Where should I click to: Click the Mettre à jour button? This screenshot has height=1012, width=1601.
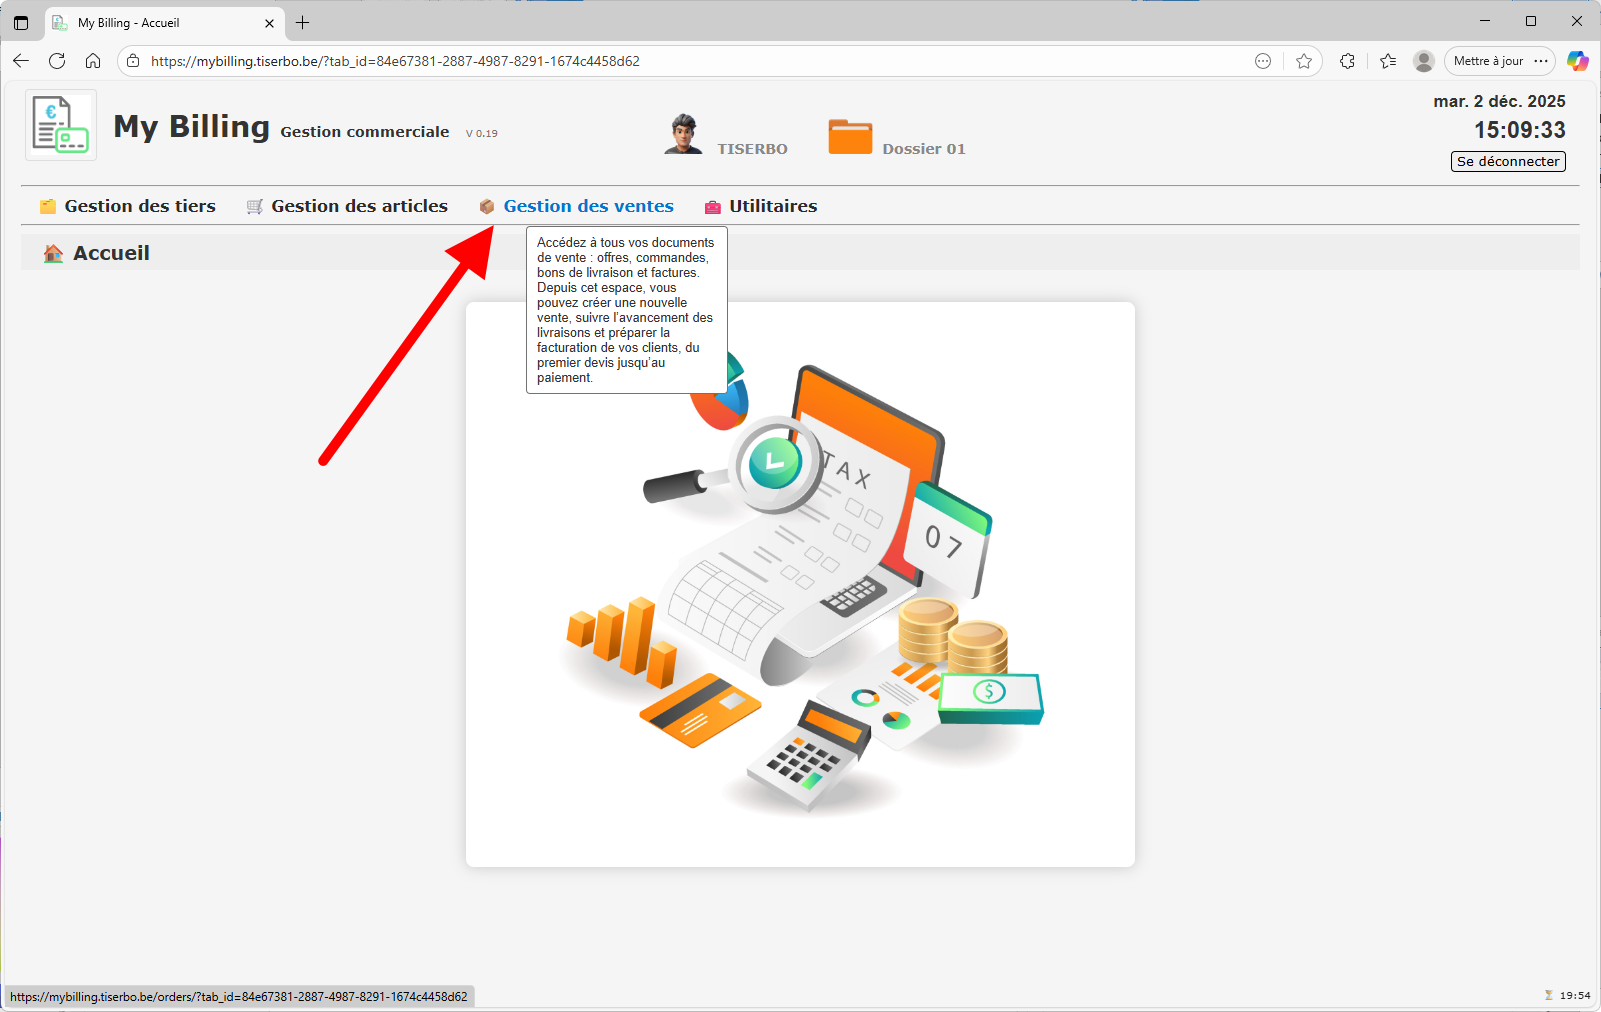tap(1488, 61)
